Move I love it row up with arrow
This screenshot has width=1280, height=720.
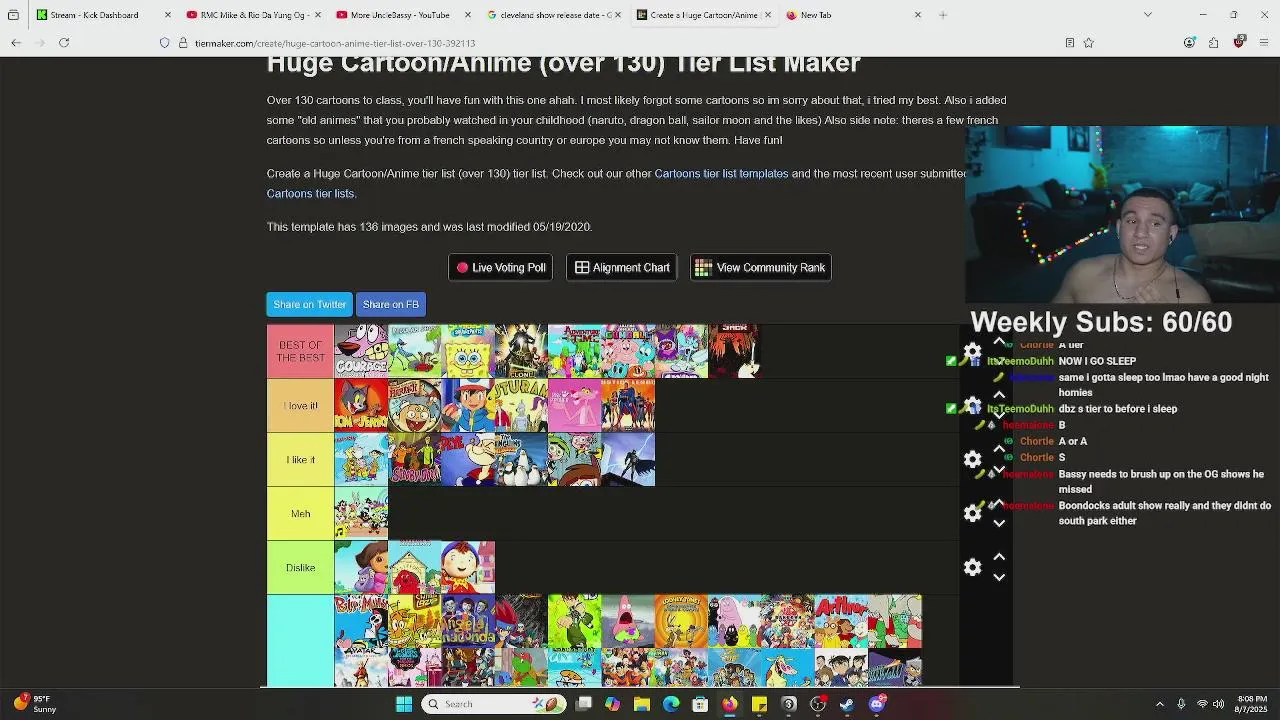pos(999,395)
